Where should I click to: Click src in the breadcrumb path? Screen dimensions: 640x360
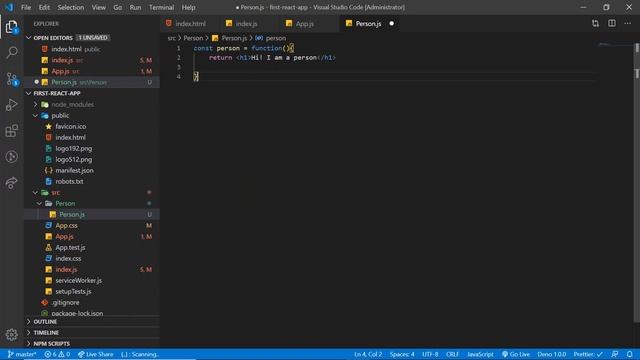click(171, 38)
